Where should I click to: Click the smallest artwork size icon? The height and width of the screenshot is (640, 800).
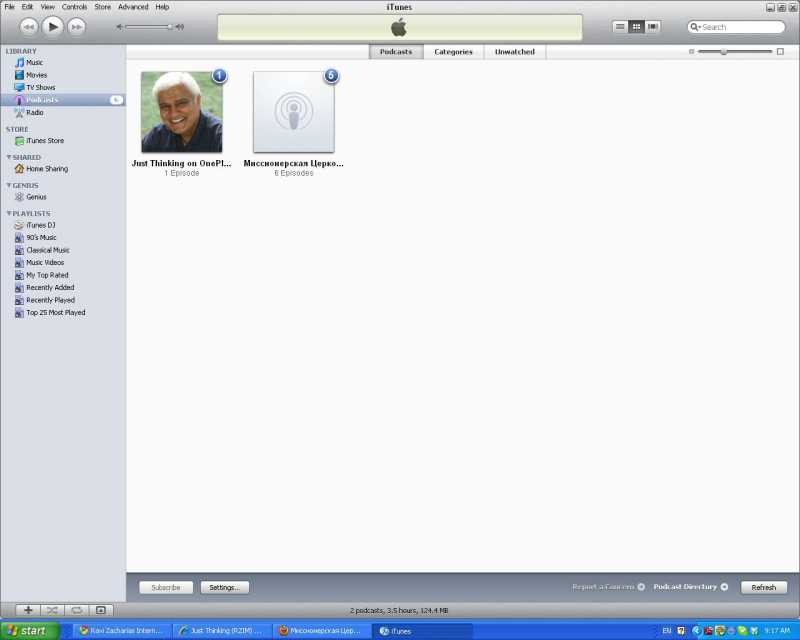point(691,52)
